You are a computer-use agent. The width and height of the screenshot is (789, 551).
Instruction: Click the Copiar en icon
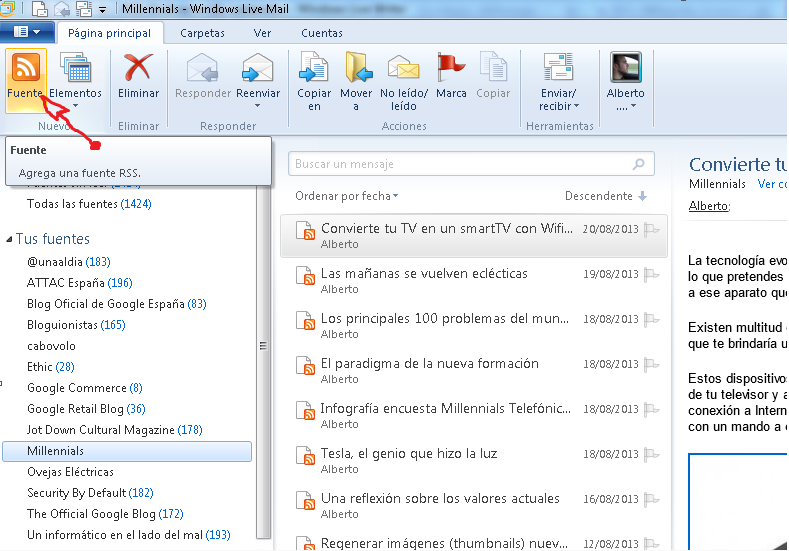point(314,67)
